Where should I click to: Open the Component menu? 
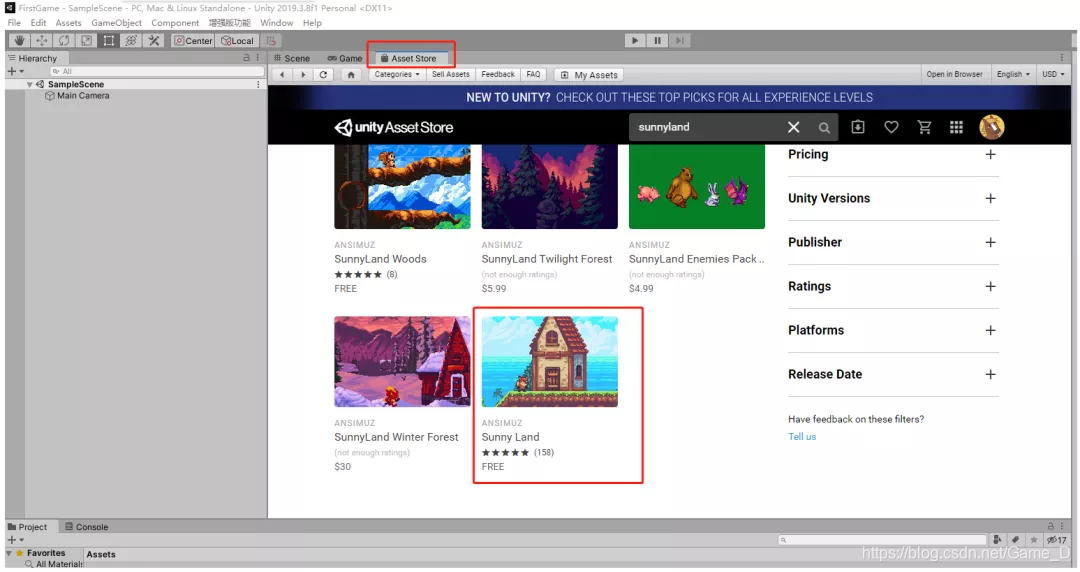175,23
